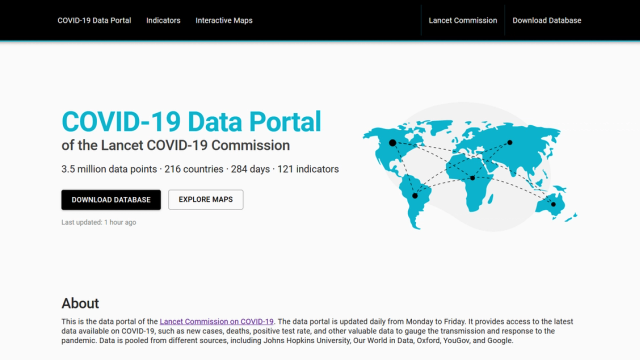This screenshot has height=360, width=640.
Task: Click 'Last updated: 1 hour ago' text
Action: 99,222
